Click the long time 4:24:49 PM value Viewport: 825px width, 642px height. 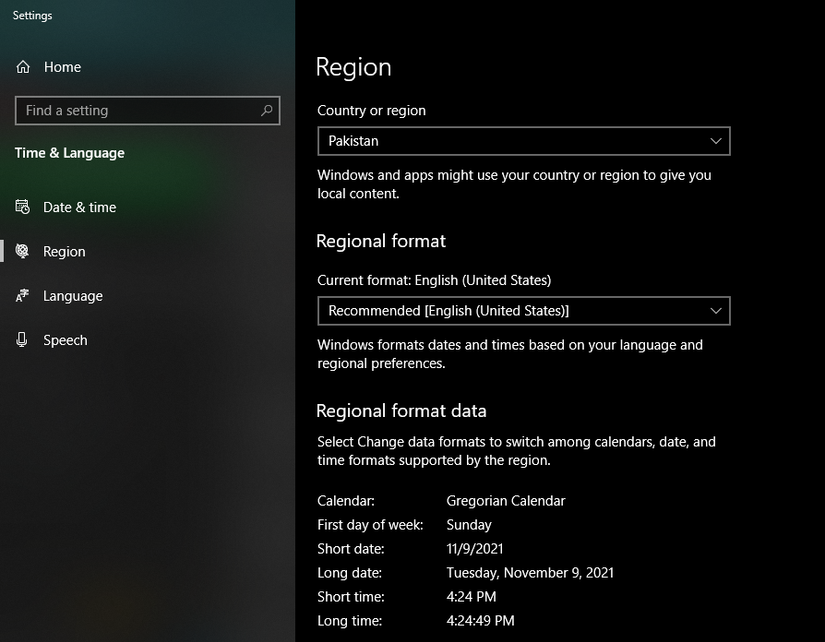click(480, 621)
